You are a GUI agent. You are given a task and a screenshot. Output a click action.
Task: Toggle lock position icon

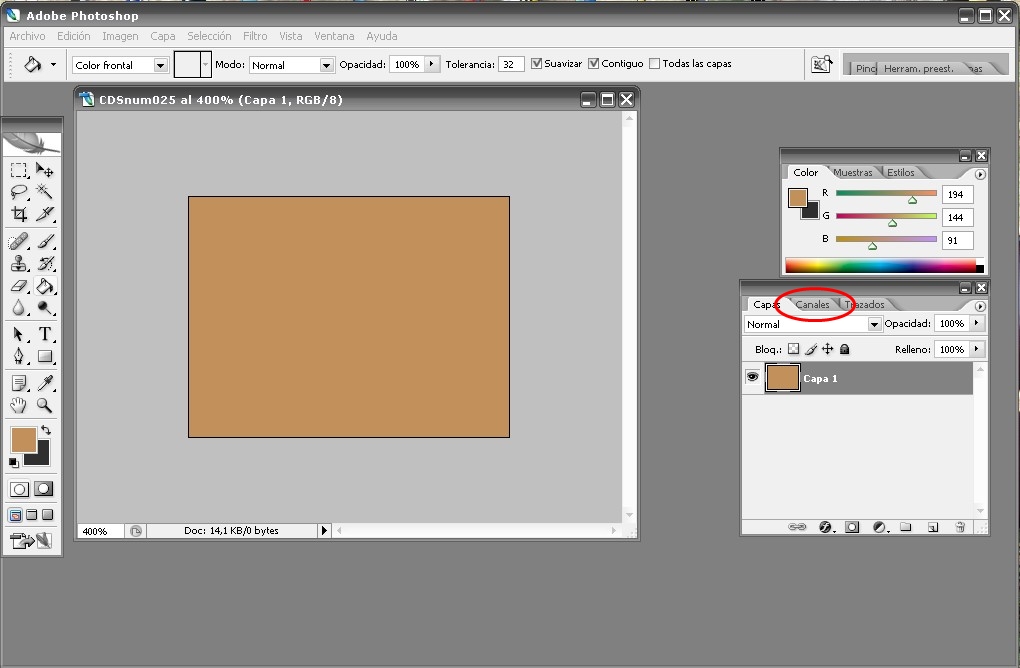pos(827,349)
